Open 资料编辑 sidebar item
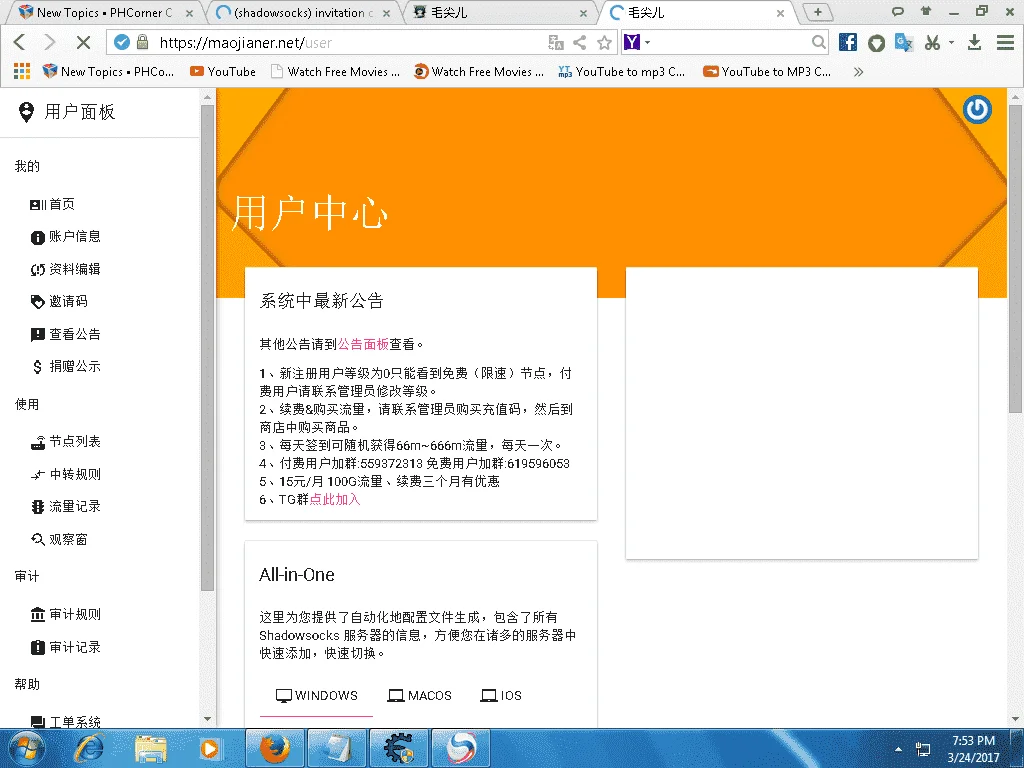This screenshot has height=768, width=1024. pyautogui.click(x=65, y=269)
